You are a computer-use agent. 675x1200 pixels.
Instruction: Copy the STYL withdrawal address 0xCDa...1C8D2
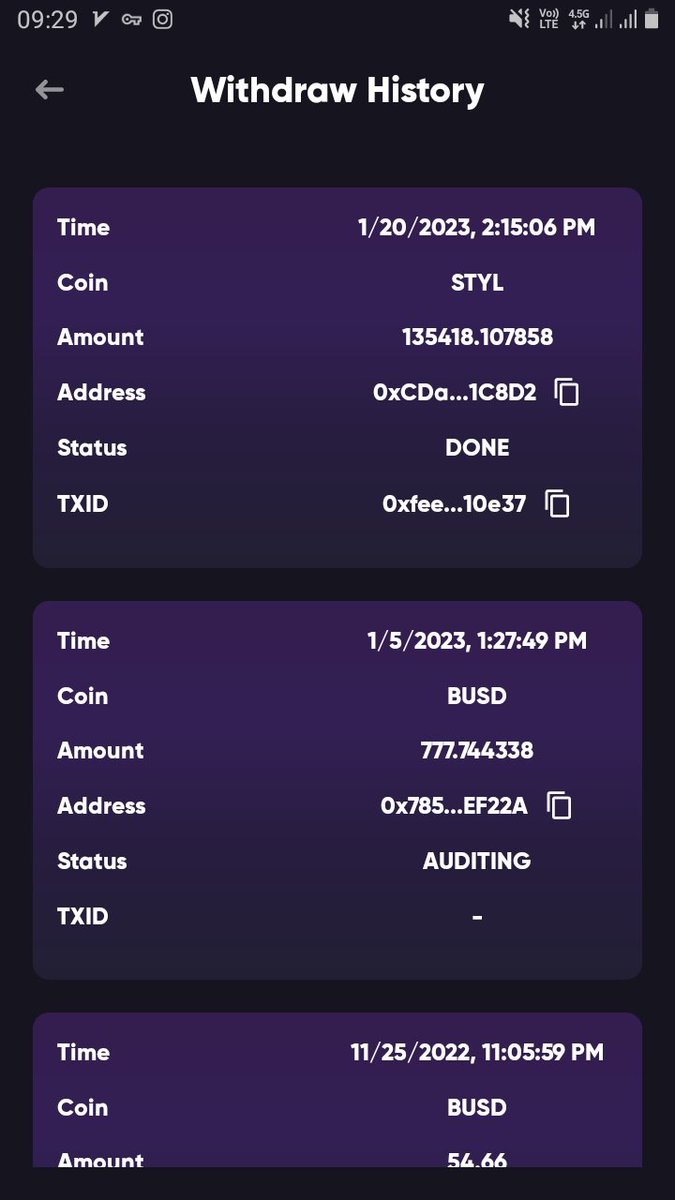click(x=567, y=392)
